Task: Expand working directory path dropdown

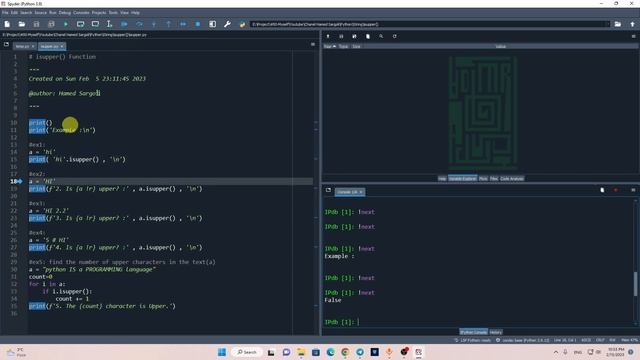Action: tap(607, 24)
